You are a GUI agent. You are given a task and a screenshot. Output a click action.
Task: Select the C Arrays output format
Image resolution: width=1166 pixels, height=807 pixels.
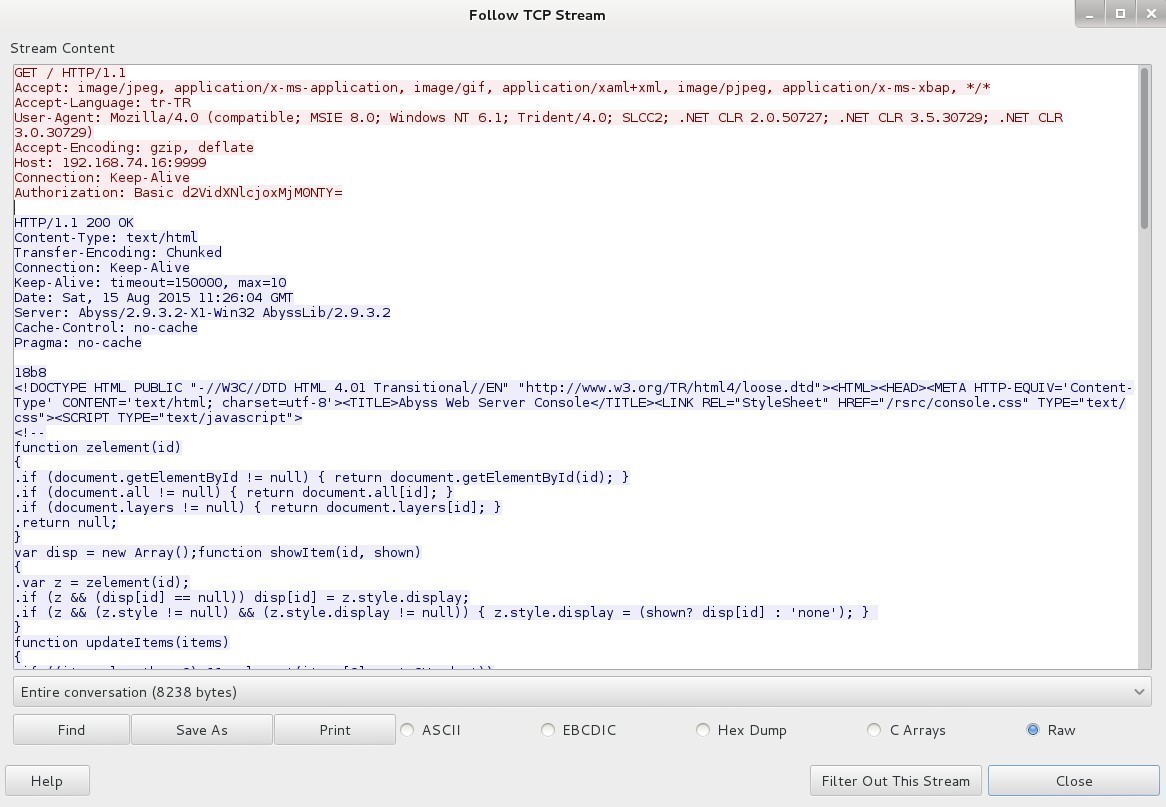pyautogui.click(x=875, y=730)
